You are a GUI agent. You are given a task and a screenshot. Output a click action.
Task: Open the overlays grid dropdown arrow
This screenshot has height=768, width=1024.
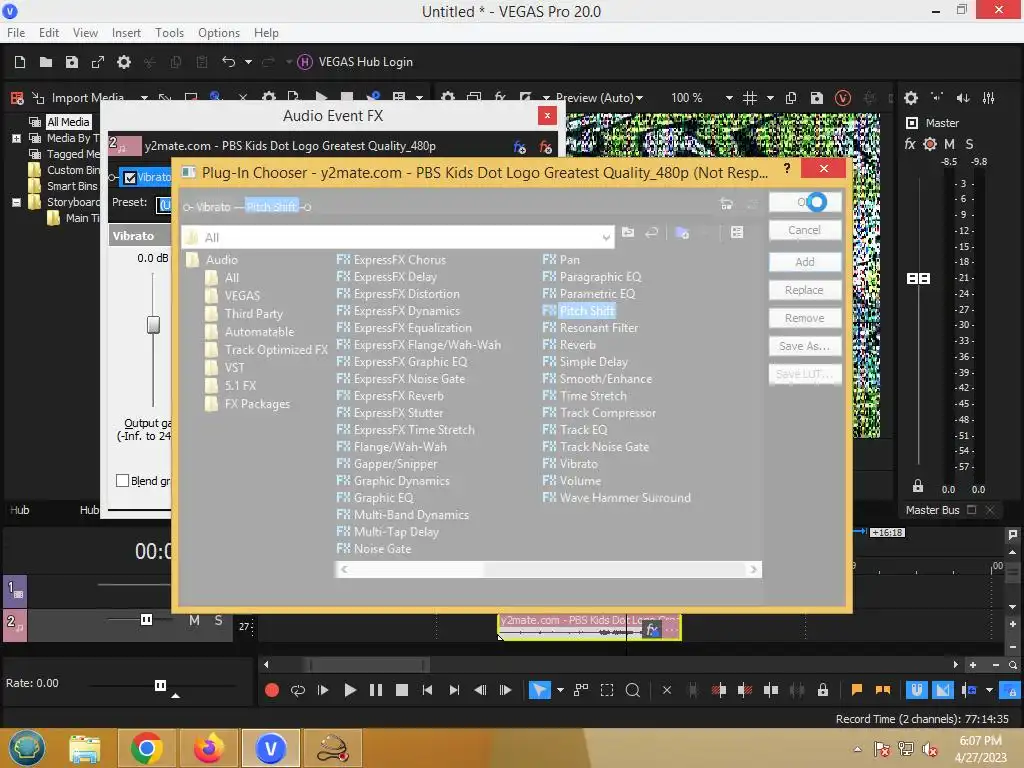point(770,98)
